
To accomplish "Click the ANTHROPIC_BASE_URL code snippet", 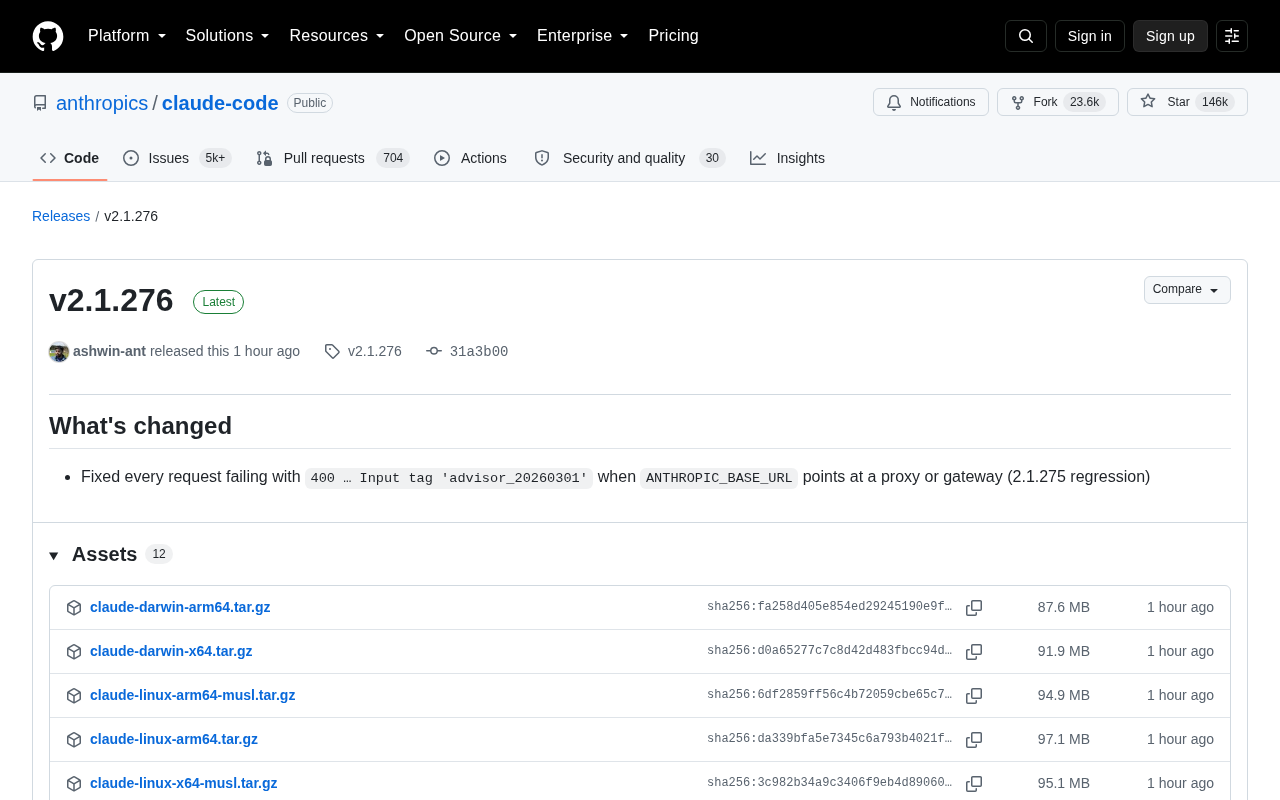I will [719, 478].
